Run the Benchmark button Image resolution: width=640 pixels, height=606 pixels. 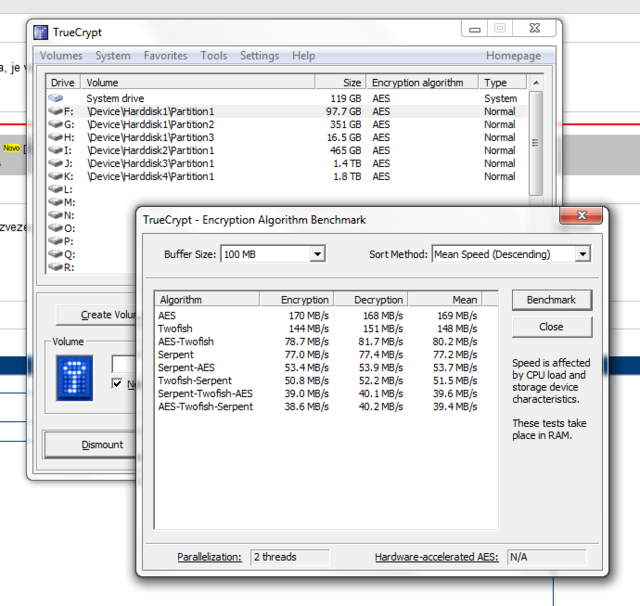(551, 300)
